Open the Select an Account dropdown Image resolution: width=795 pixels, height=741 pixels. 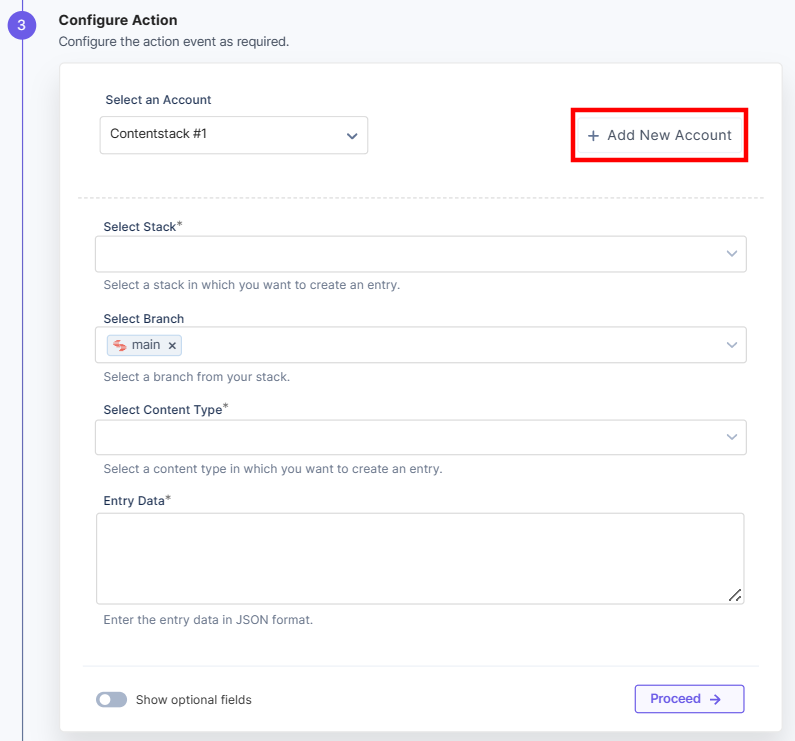tap(234, 135)
